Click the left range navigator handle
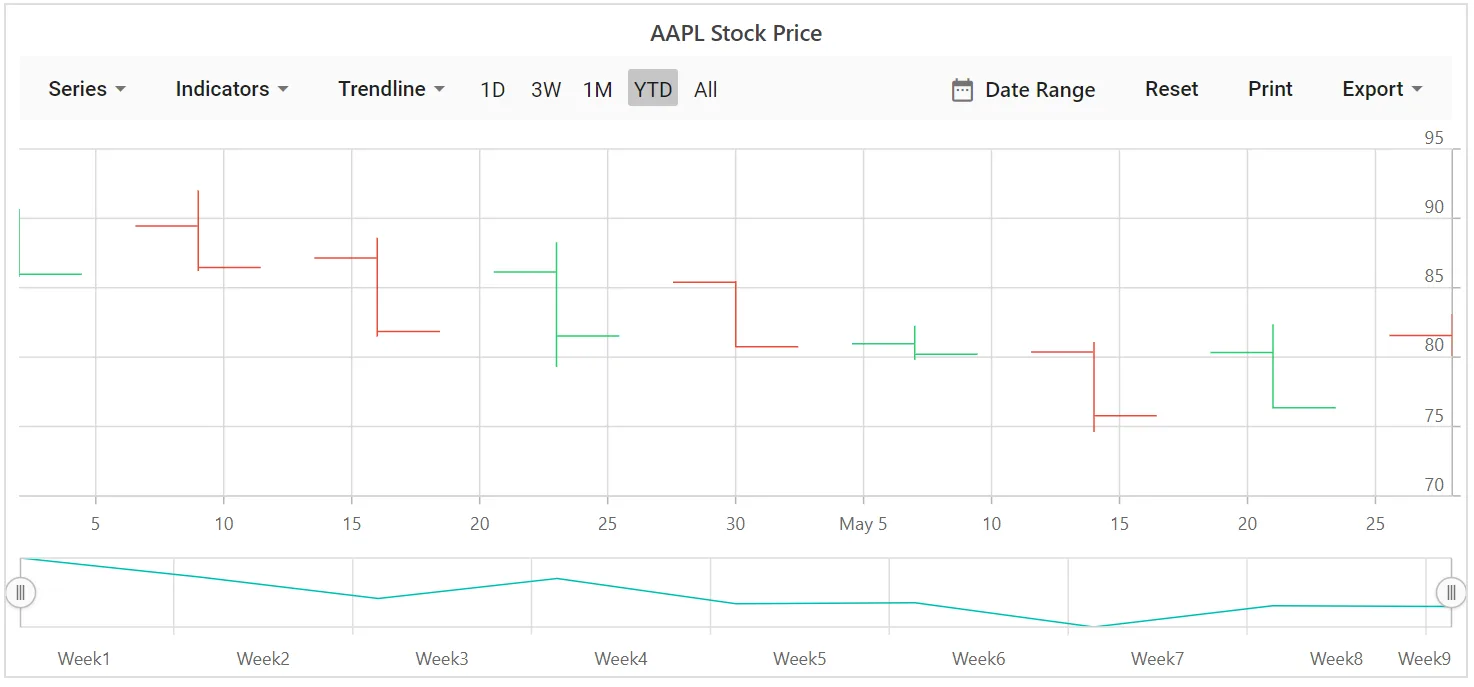The width and height of the screenshot is (1474, 687). (x=20, y=593)
